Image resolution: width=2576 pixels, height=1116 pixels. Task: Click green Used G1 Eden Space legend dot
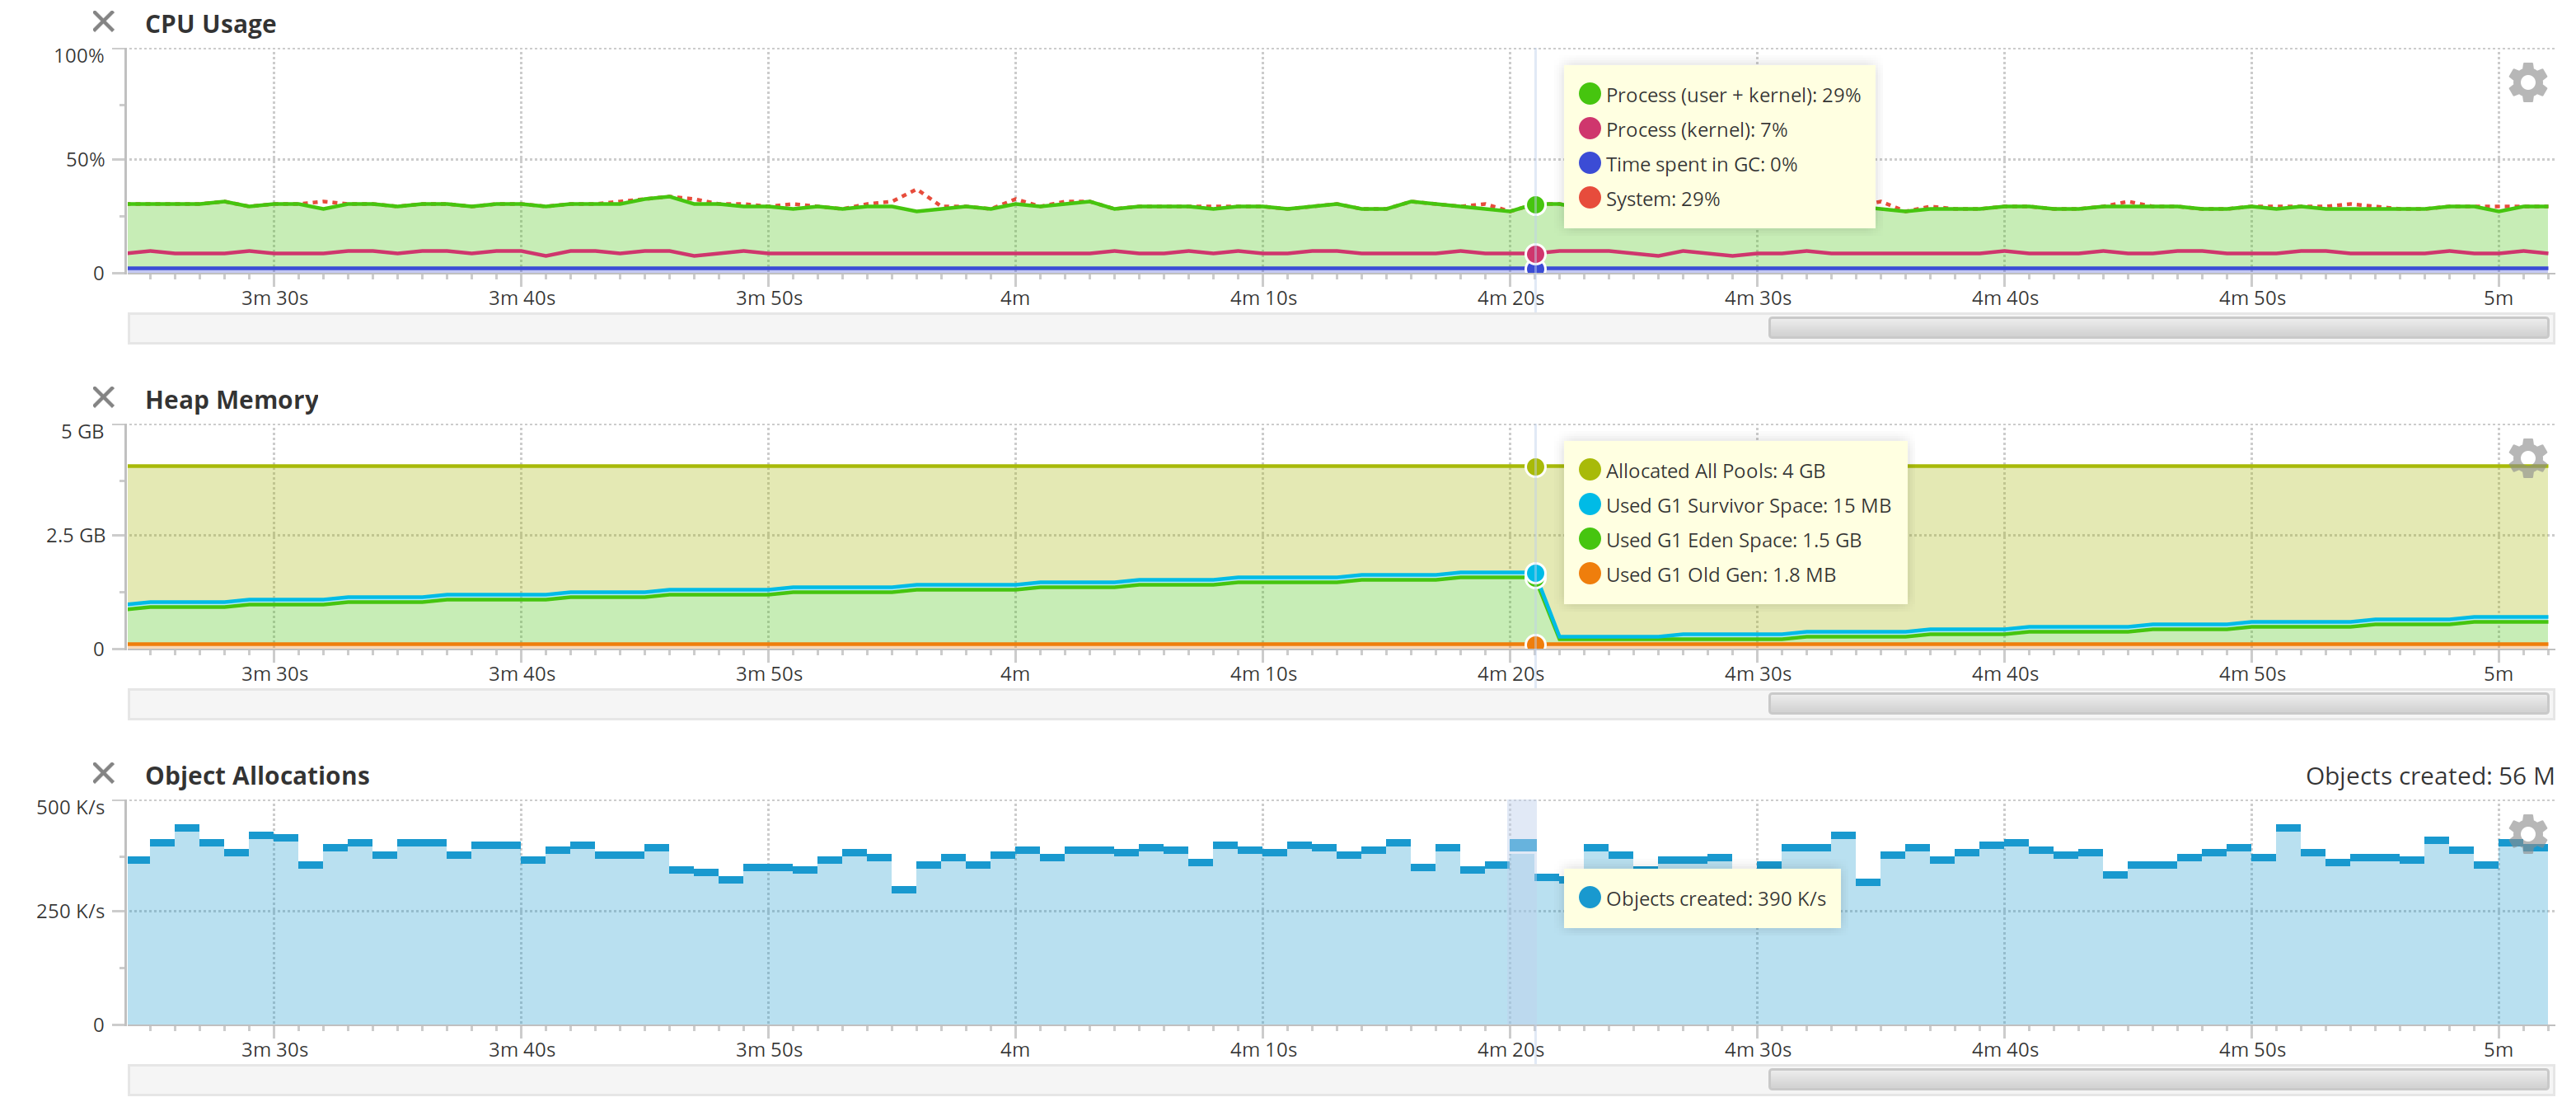pos(1589,540)
